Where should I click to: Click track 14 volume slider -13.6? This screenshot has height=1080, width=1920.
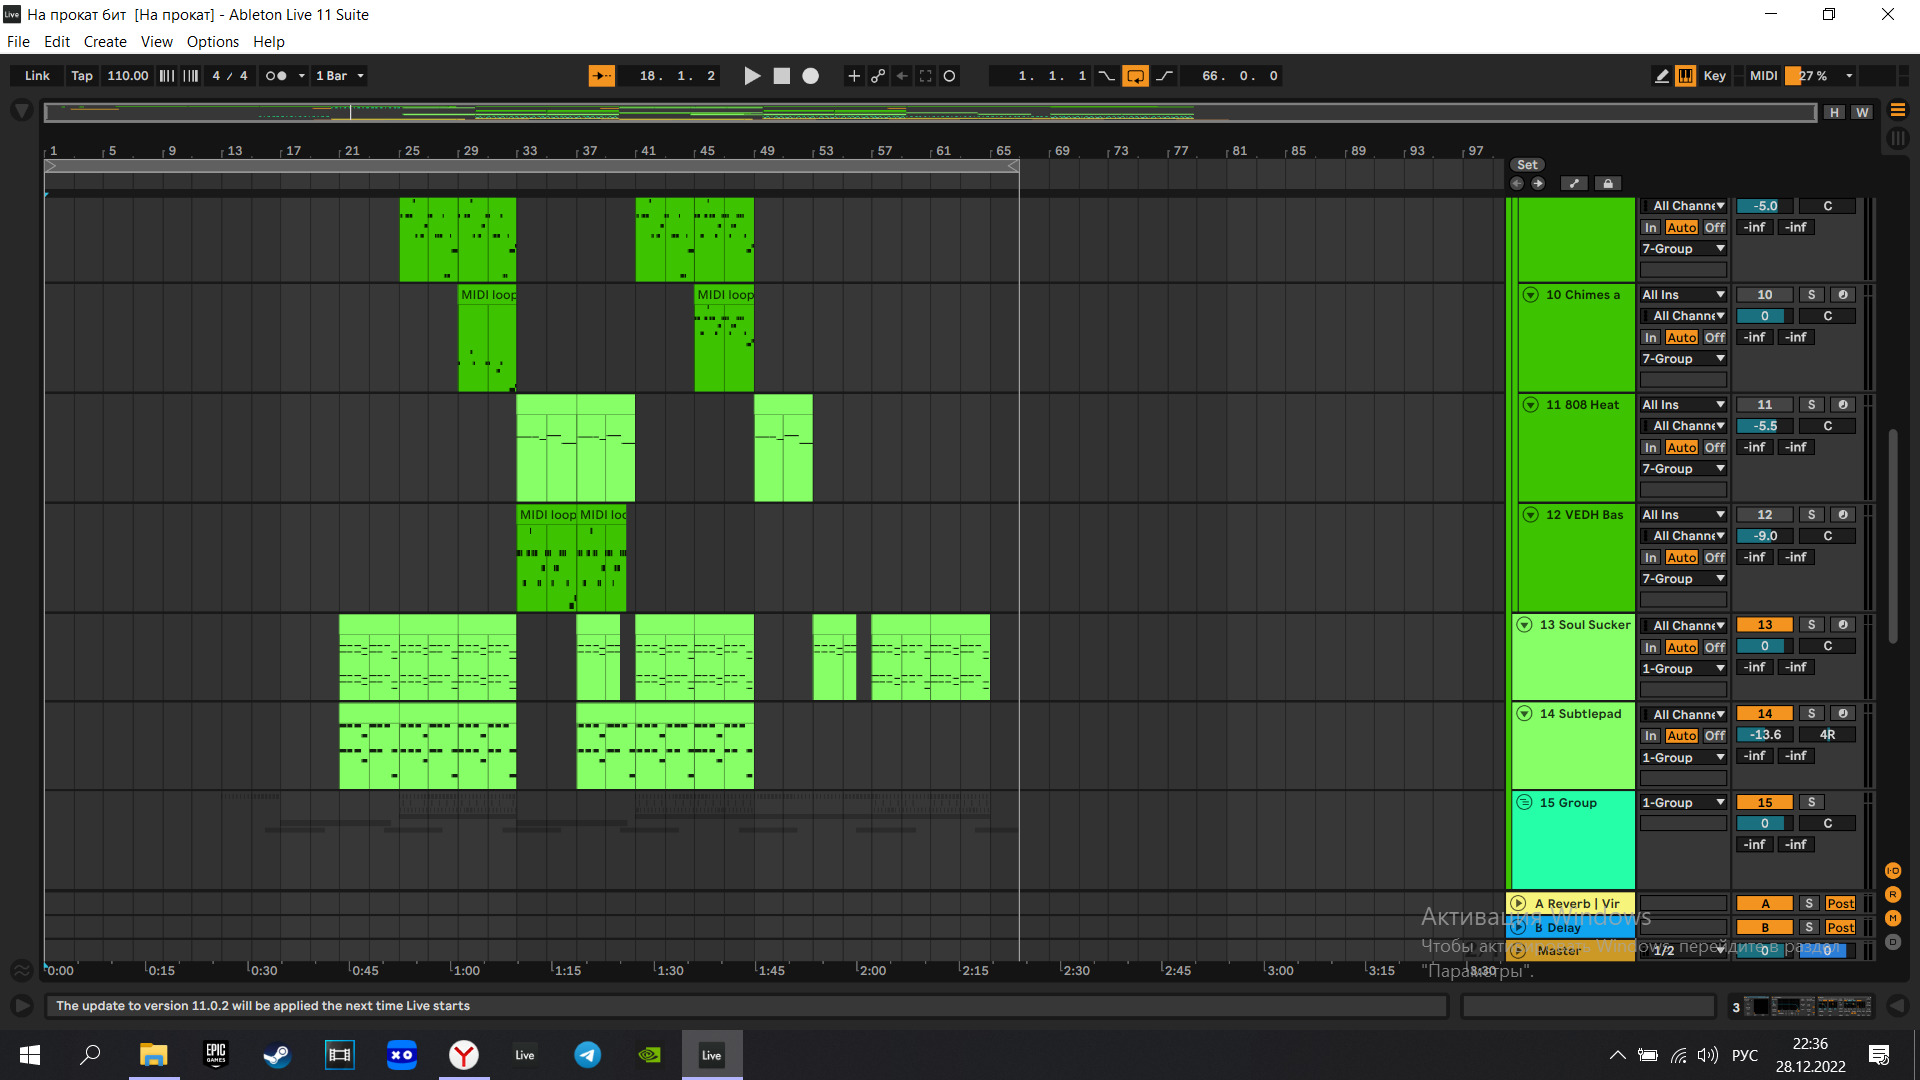tap(1764, 735)
